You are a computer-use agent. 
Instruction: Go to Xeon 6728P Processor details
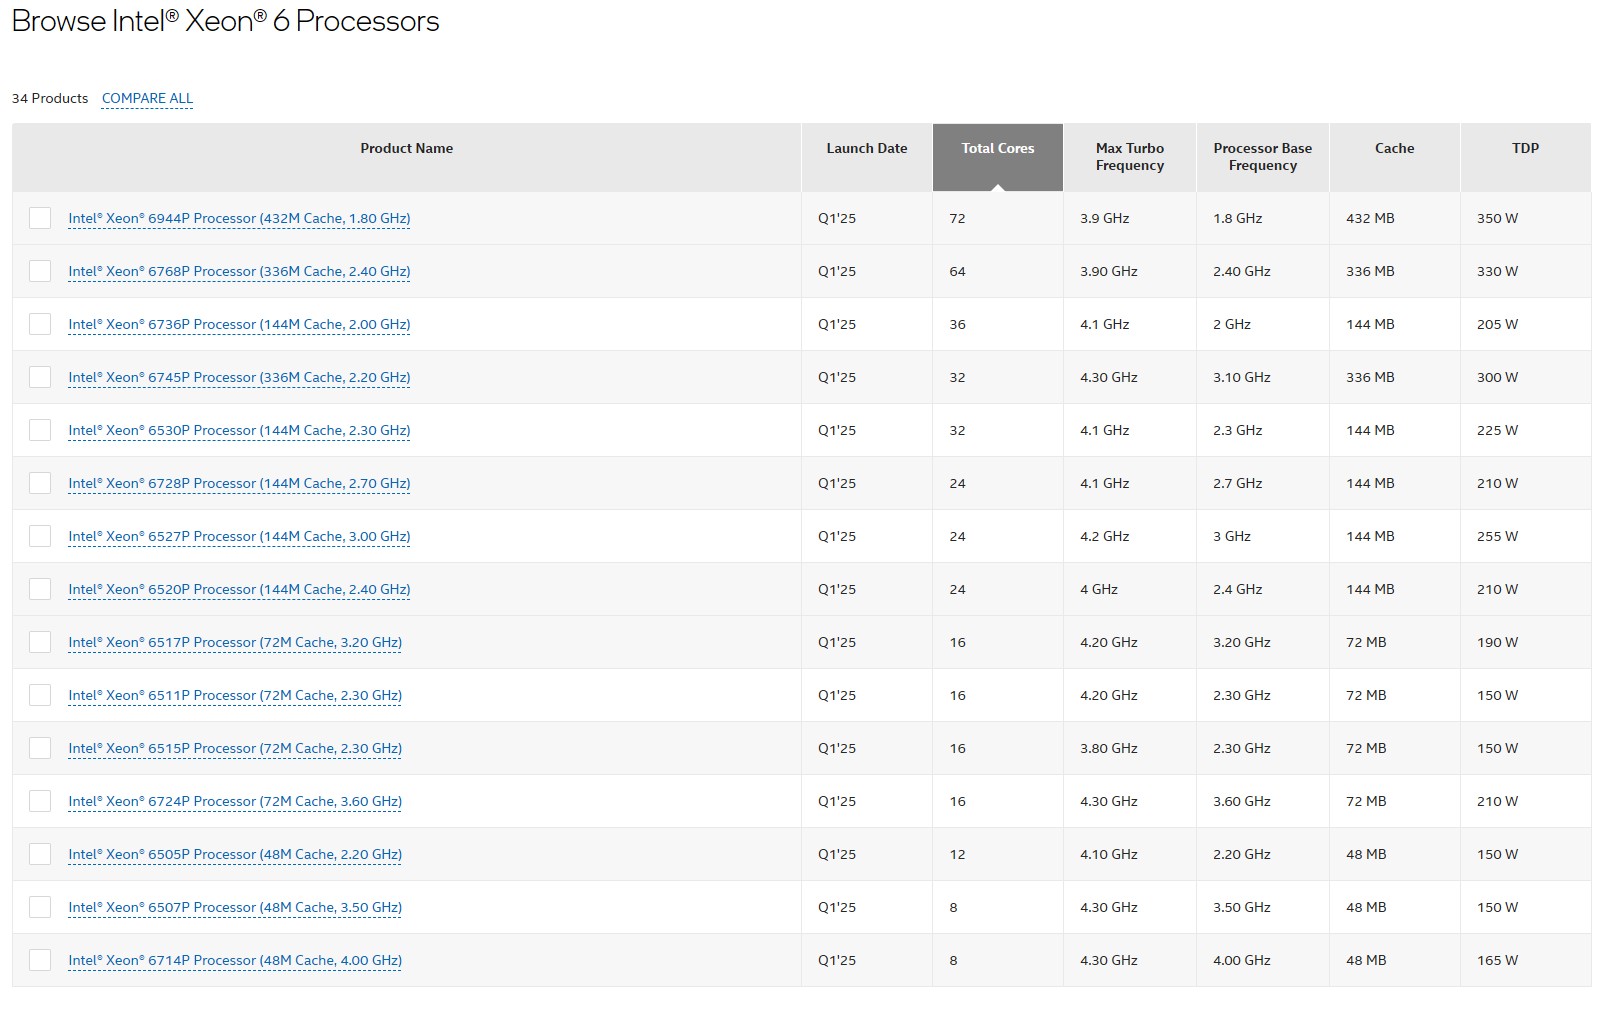pos(239,483)
